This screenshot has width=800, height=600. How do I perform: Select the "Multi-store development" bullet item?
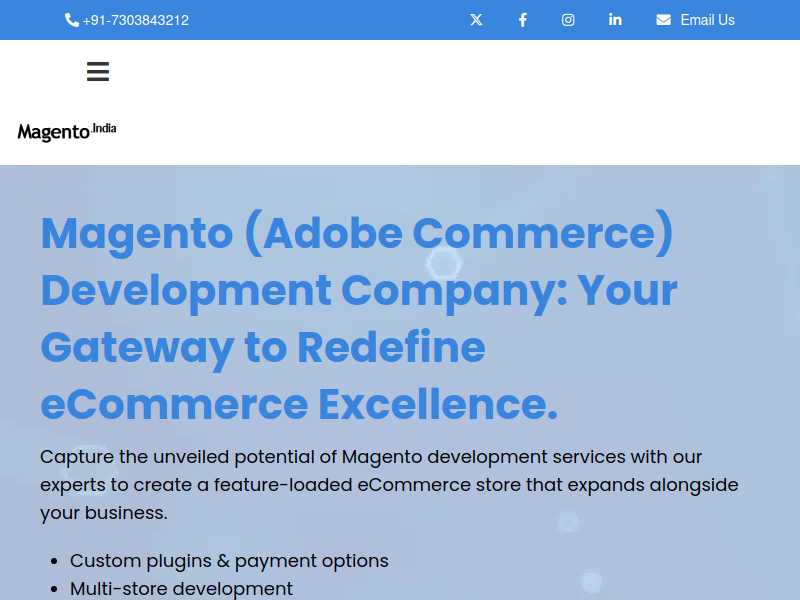[x=181, y=588]
